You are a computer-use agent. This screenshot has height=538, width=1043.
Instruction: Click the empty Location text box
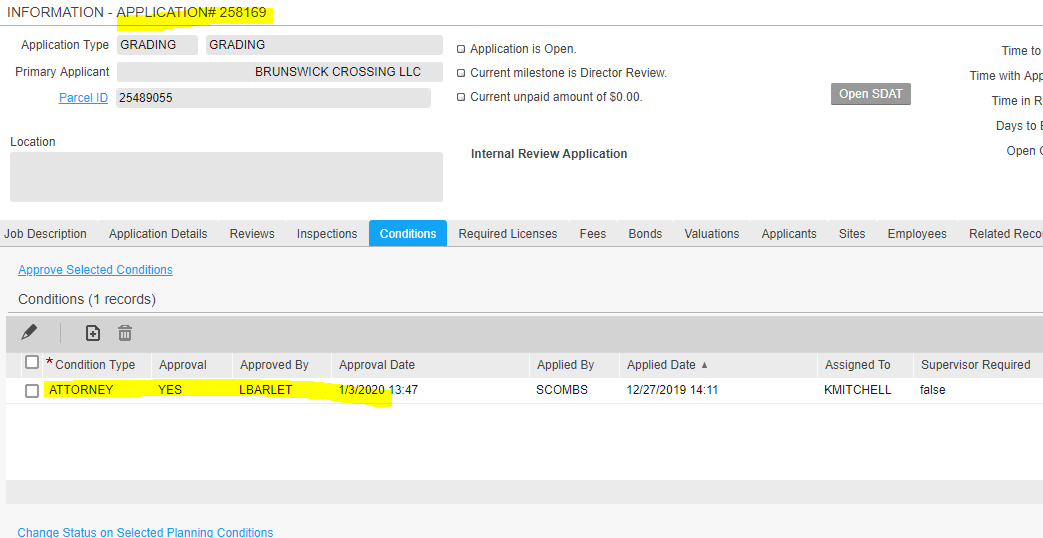(226, 177)
